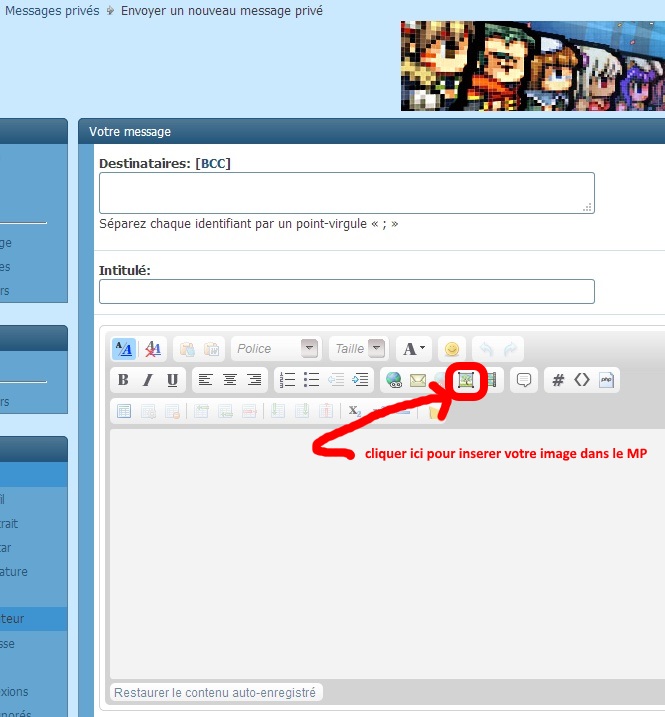This screenshot has width=665, height=717.
Task: Click into the Intitulé subject field
Action: coord(346,291)
